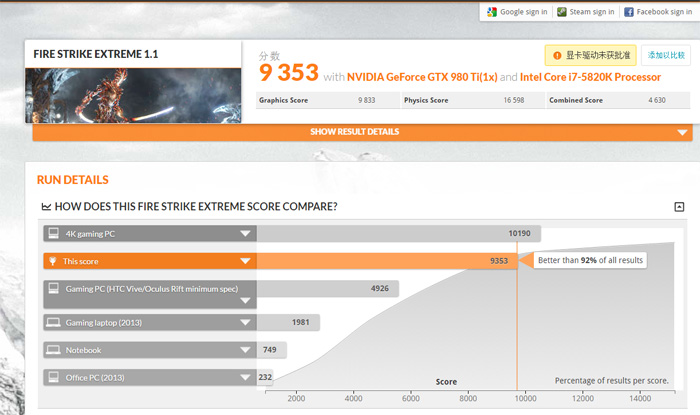Sign in with Steam
700x415 pixels.
586,12
